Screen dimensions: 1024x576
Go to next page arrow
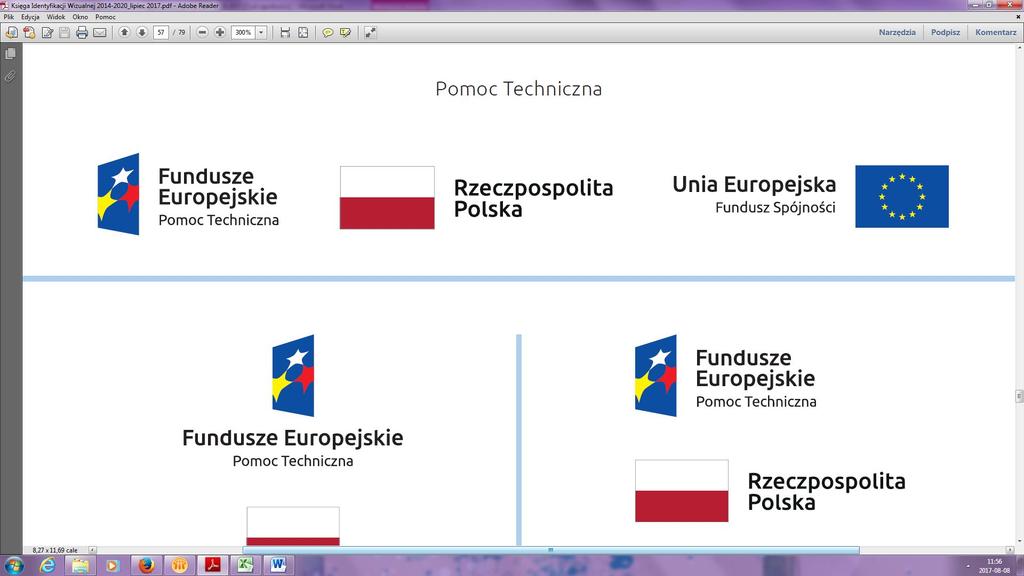pos(142,32)
